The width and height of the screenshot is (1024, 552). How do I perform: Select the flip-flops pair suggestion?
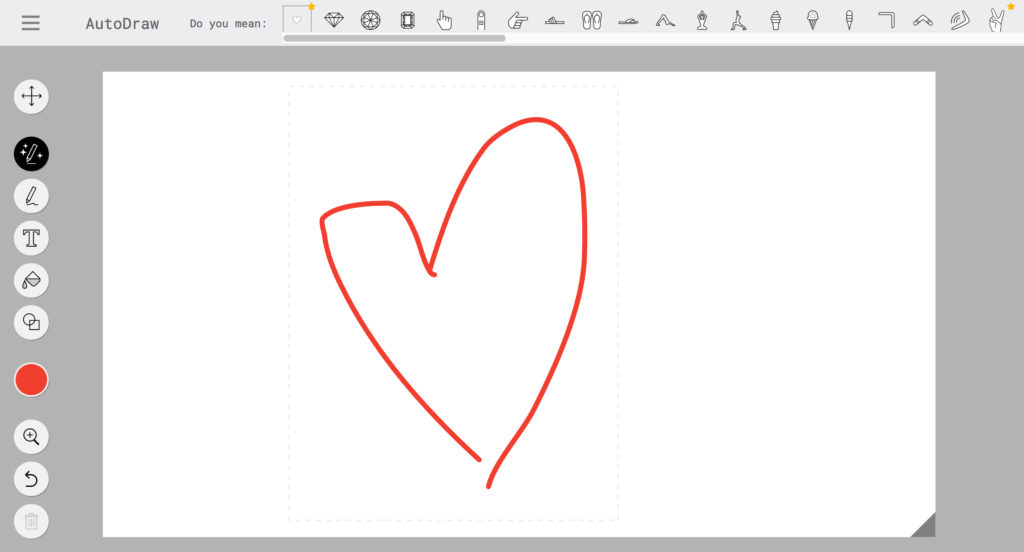coord(592,20)
